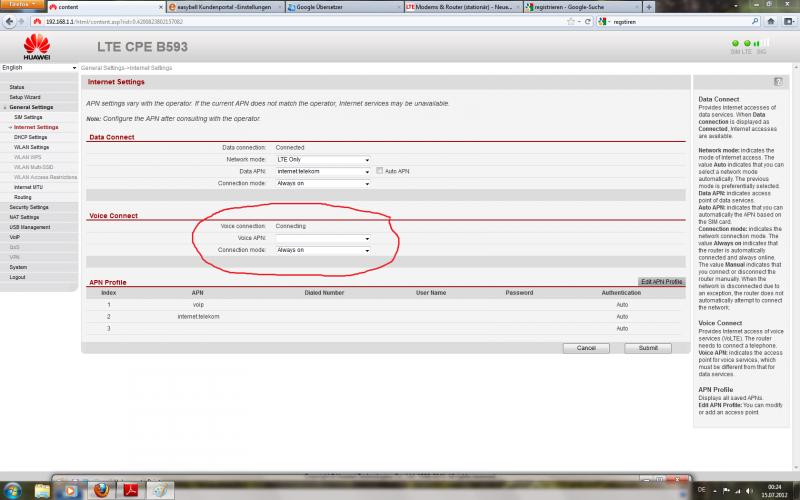Click the Google search engine icon
Screen dimensions: 800x500
point(603,21)
